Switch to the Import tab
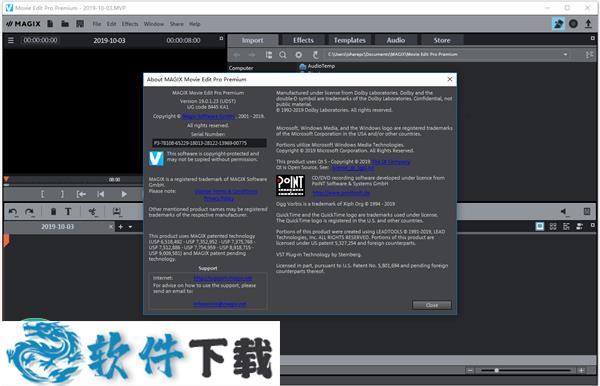 tap(252, 40)
